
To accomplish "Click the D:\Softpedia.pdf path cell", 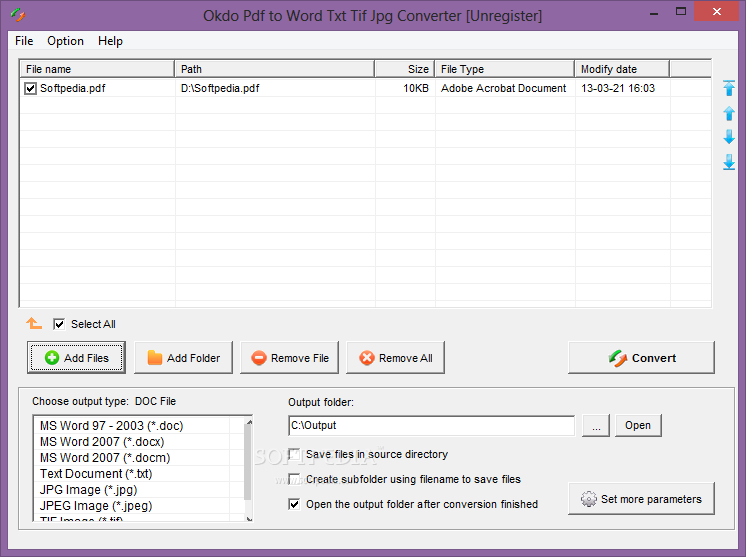I will [x=220, y=88].
